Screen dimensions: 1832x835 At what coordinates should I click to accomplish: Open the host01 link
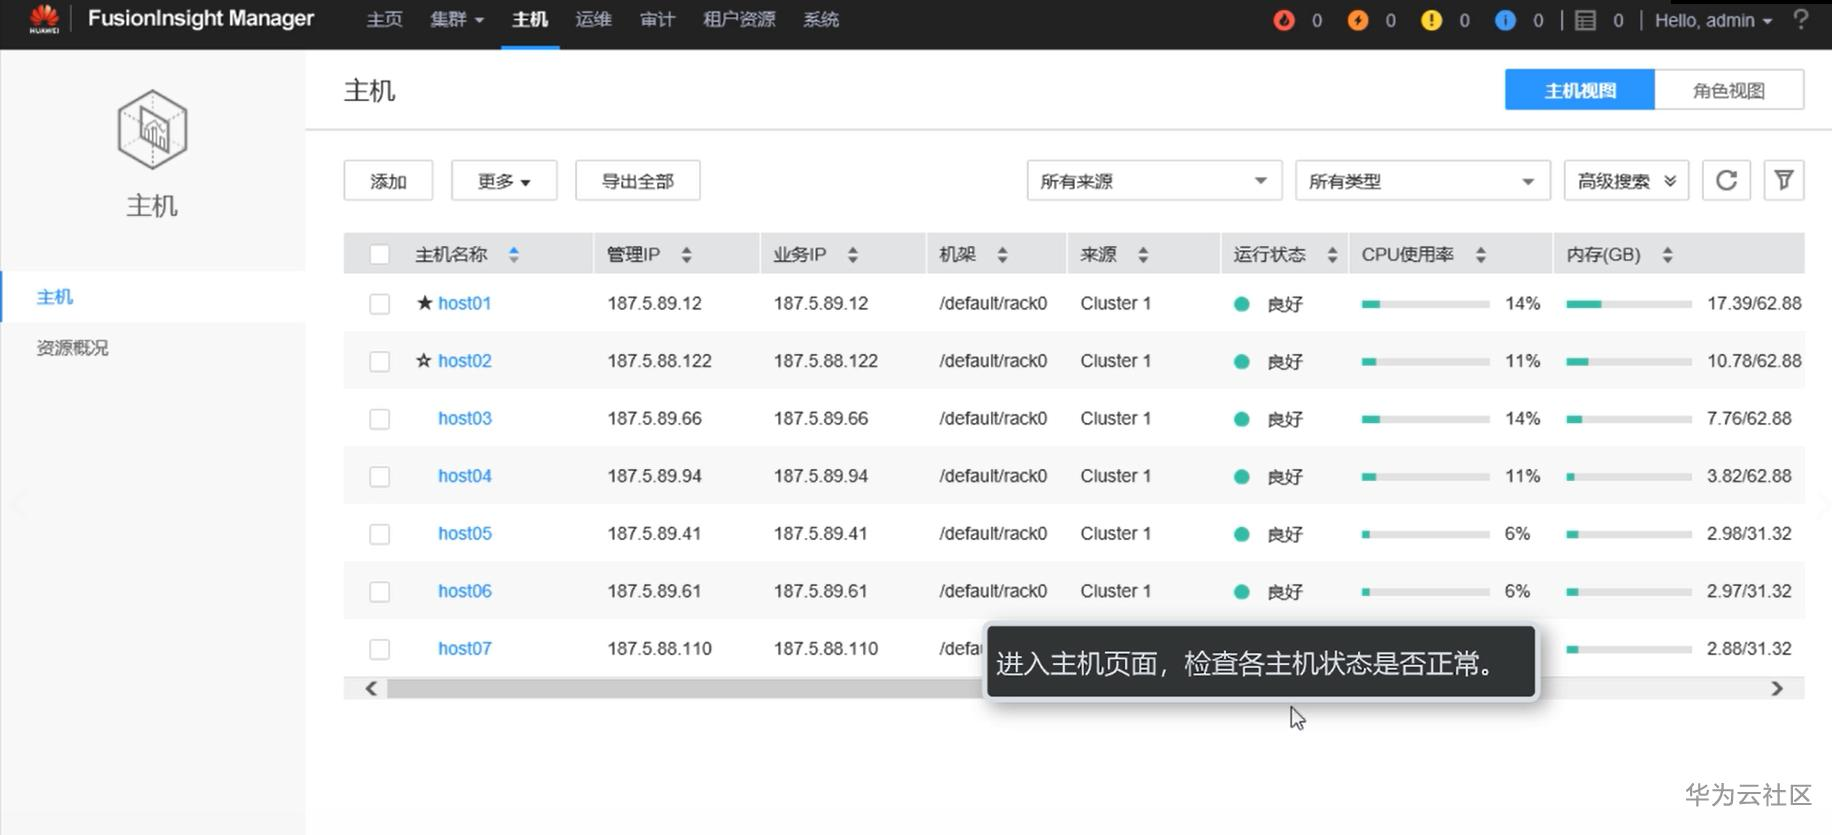(x=465, y=303)
